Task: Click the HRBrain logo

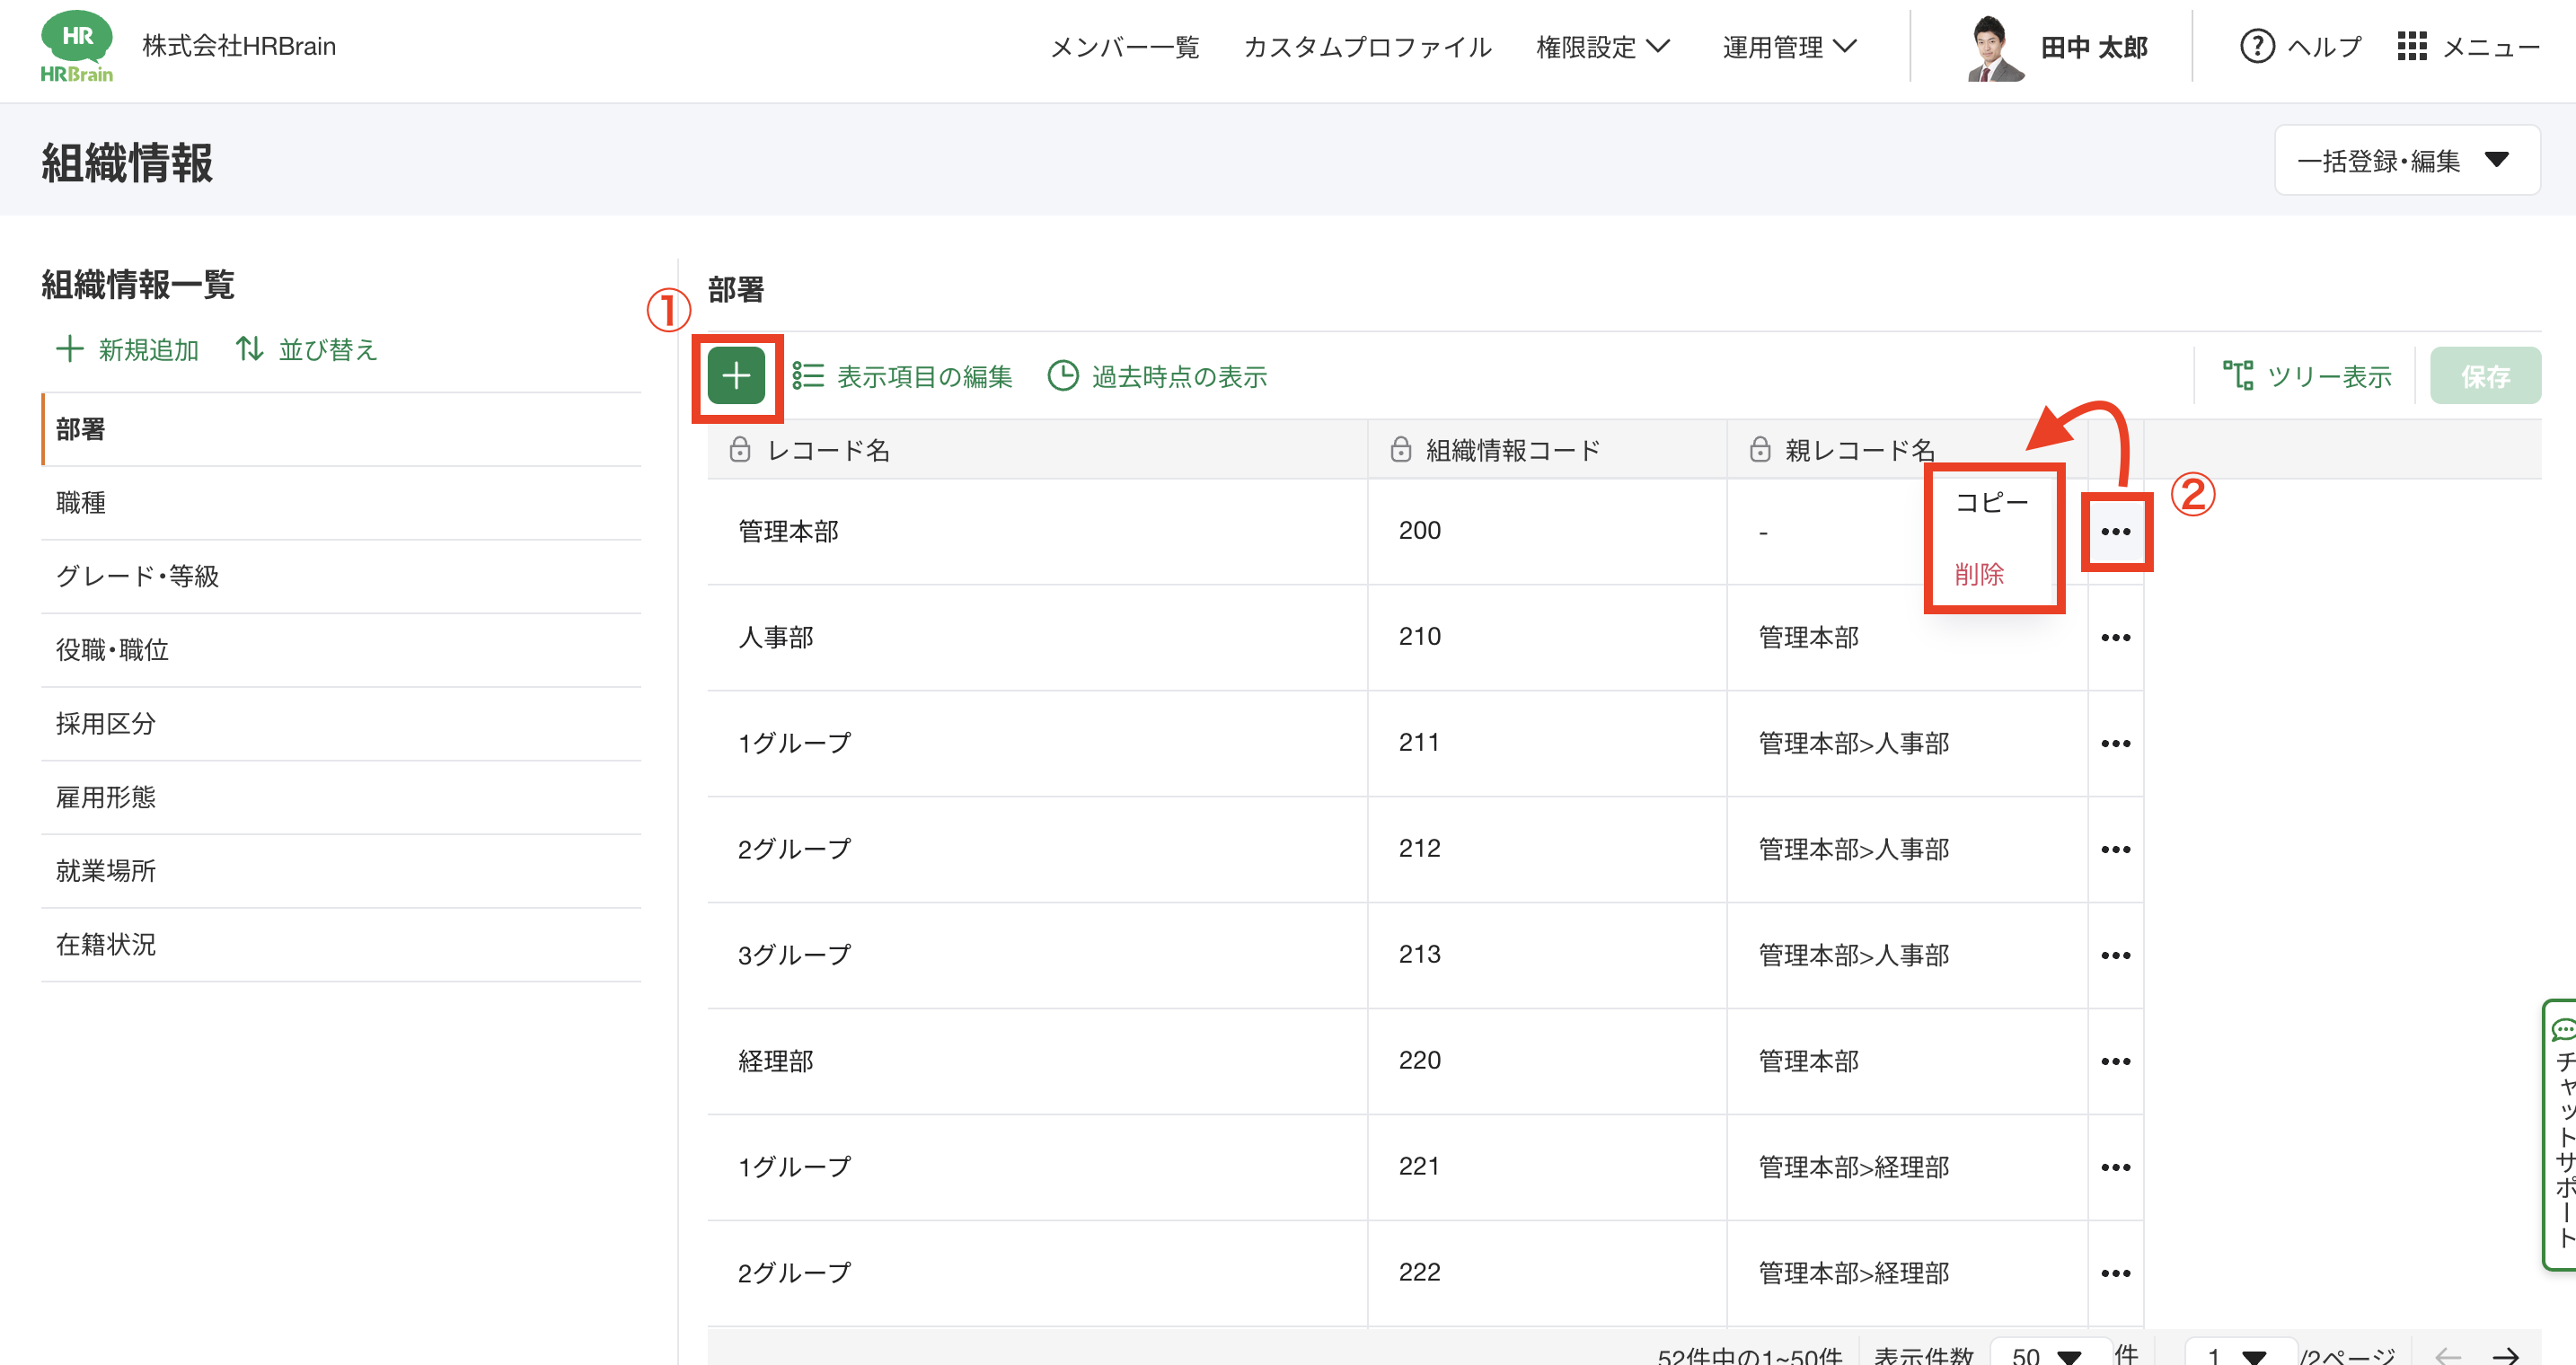Action: click(x=77, y=47)
